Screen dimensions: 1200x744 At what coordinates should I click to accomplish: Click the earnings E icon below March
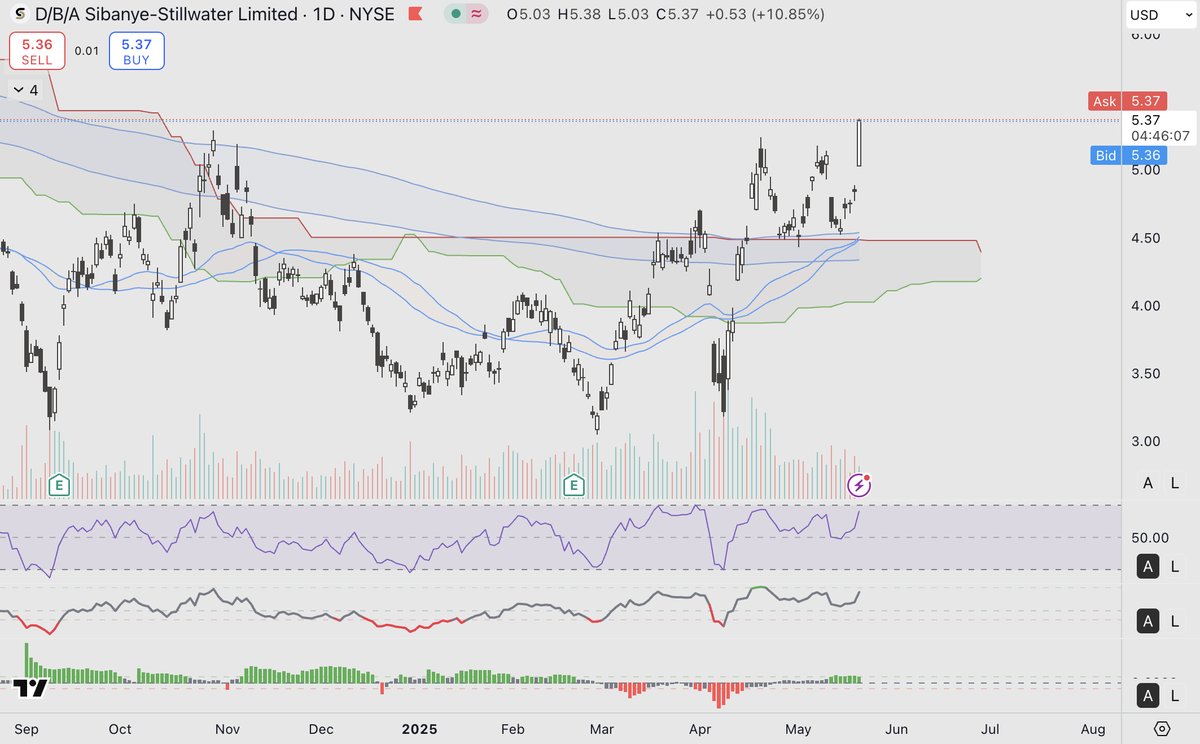coord(574,484)
